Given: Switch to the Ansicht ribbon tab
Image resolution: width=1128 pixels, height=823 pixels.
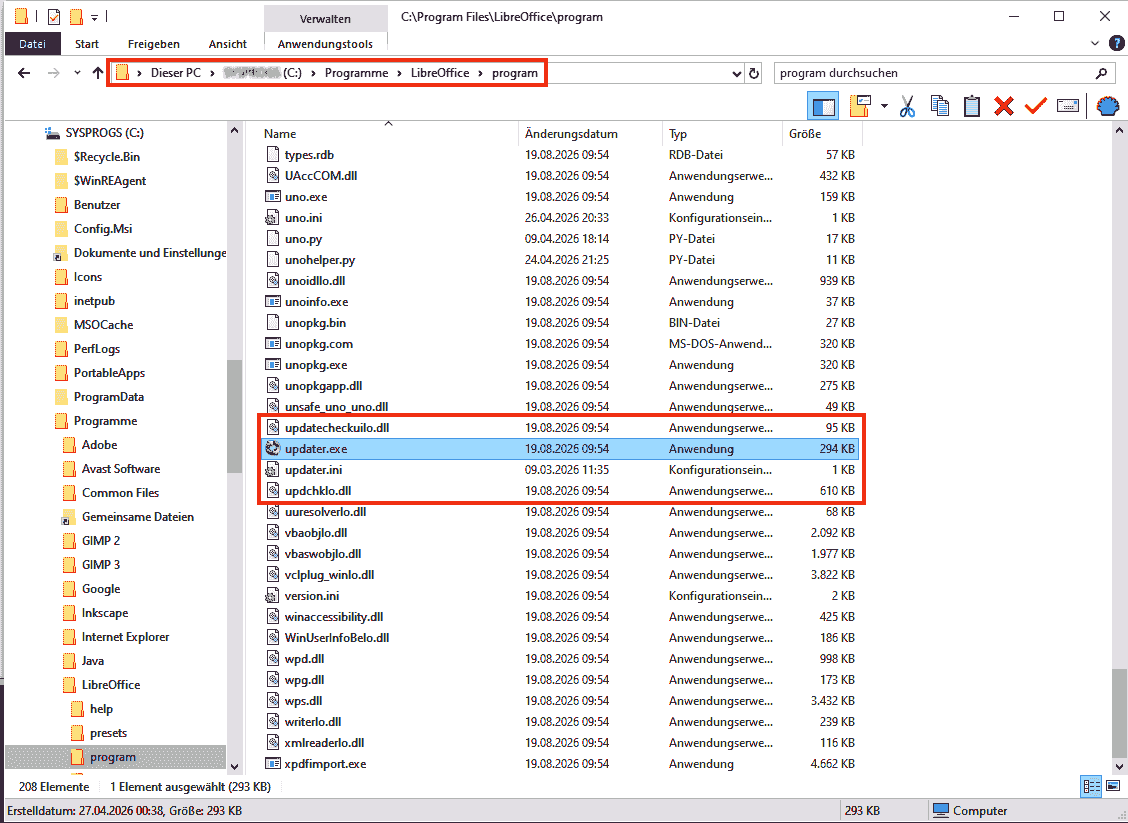Looking at the screenshot, I should point(227,44).
